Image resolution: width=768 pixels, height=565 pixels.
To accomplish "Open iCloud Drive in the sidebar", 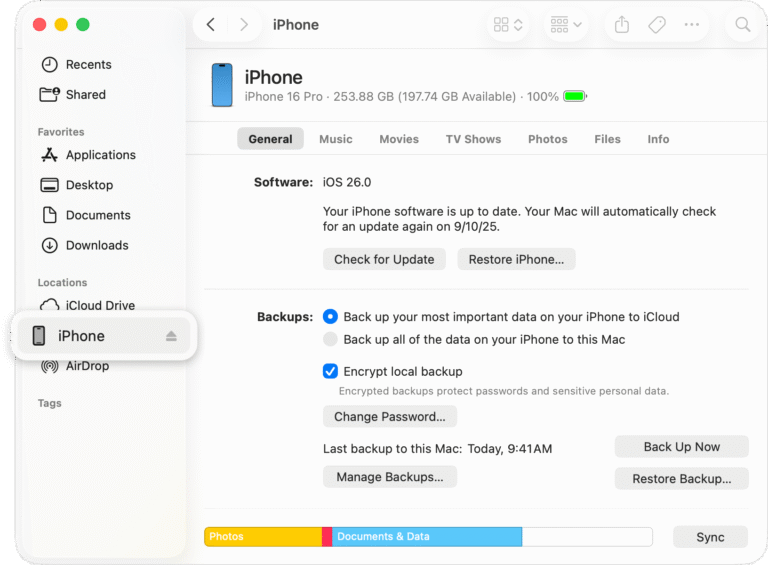I will [x=87, y=305].
